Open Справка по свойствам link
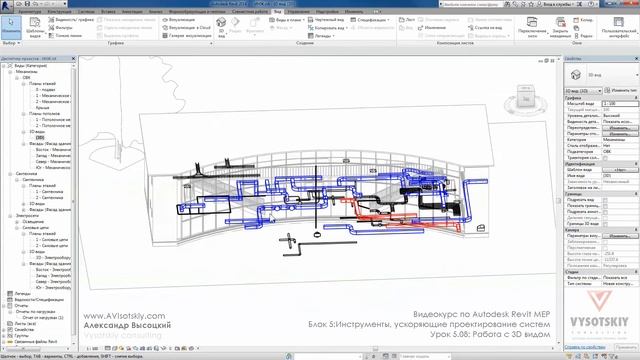The image size is (640, 360). [x=585, y=347]
